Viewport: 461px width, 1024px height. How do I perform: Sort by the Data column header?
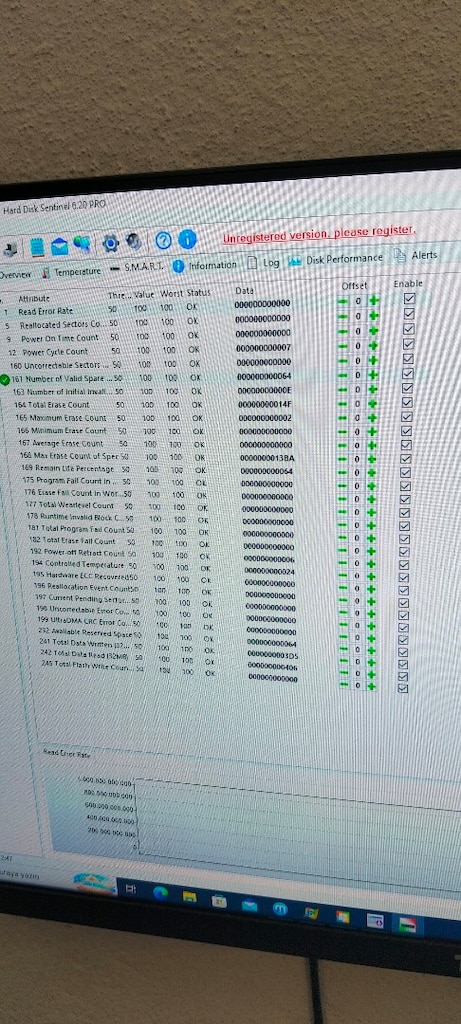244,290
